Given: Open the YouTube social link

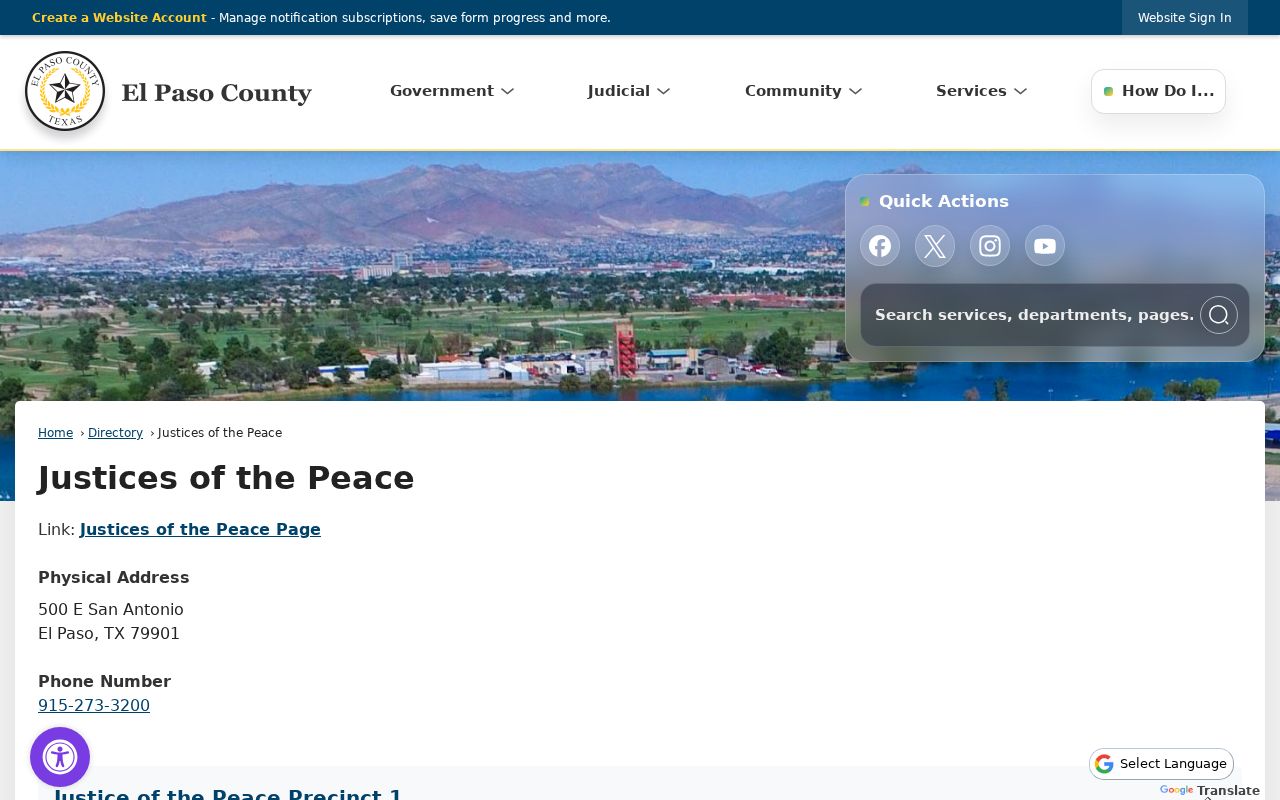Looking at the screenshot, I should pyautogui.click(x=1045, y=246).
